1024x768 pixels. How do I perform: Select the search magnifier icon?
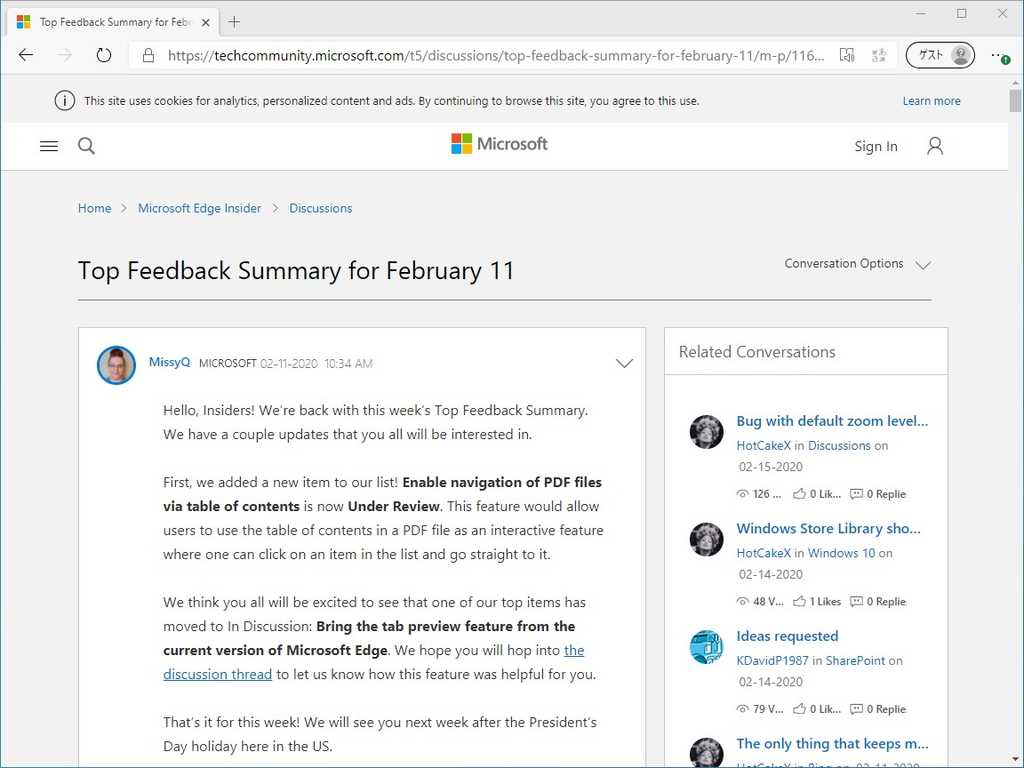pos(86,146)
